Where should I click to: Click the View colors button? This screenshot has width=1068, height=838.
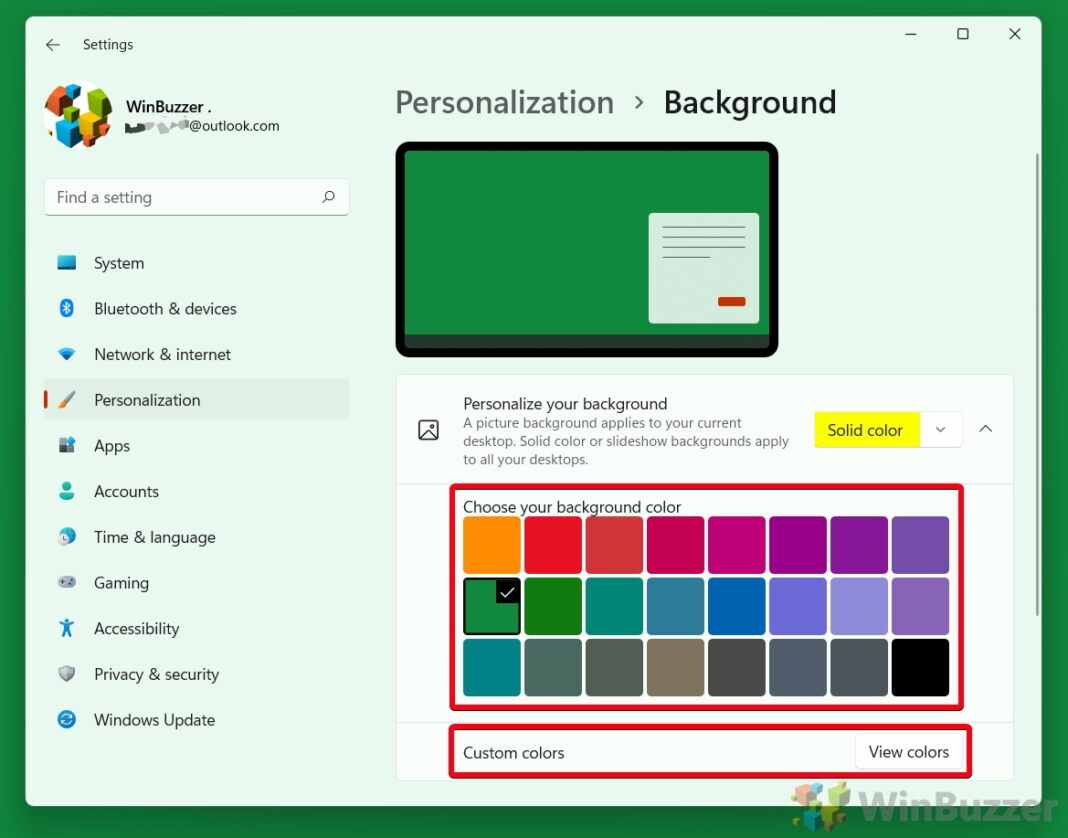pyautogui.click(x=909, y=751)
